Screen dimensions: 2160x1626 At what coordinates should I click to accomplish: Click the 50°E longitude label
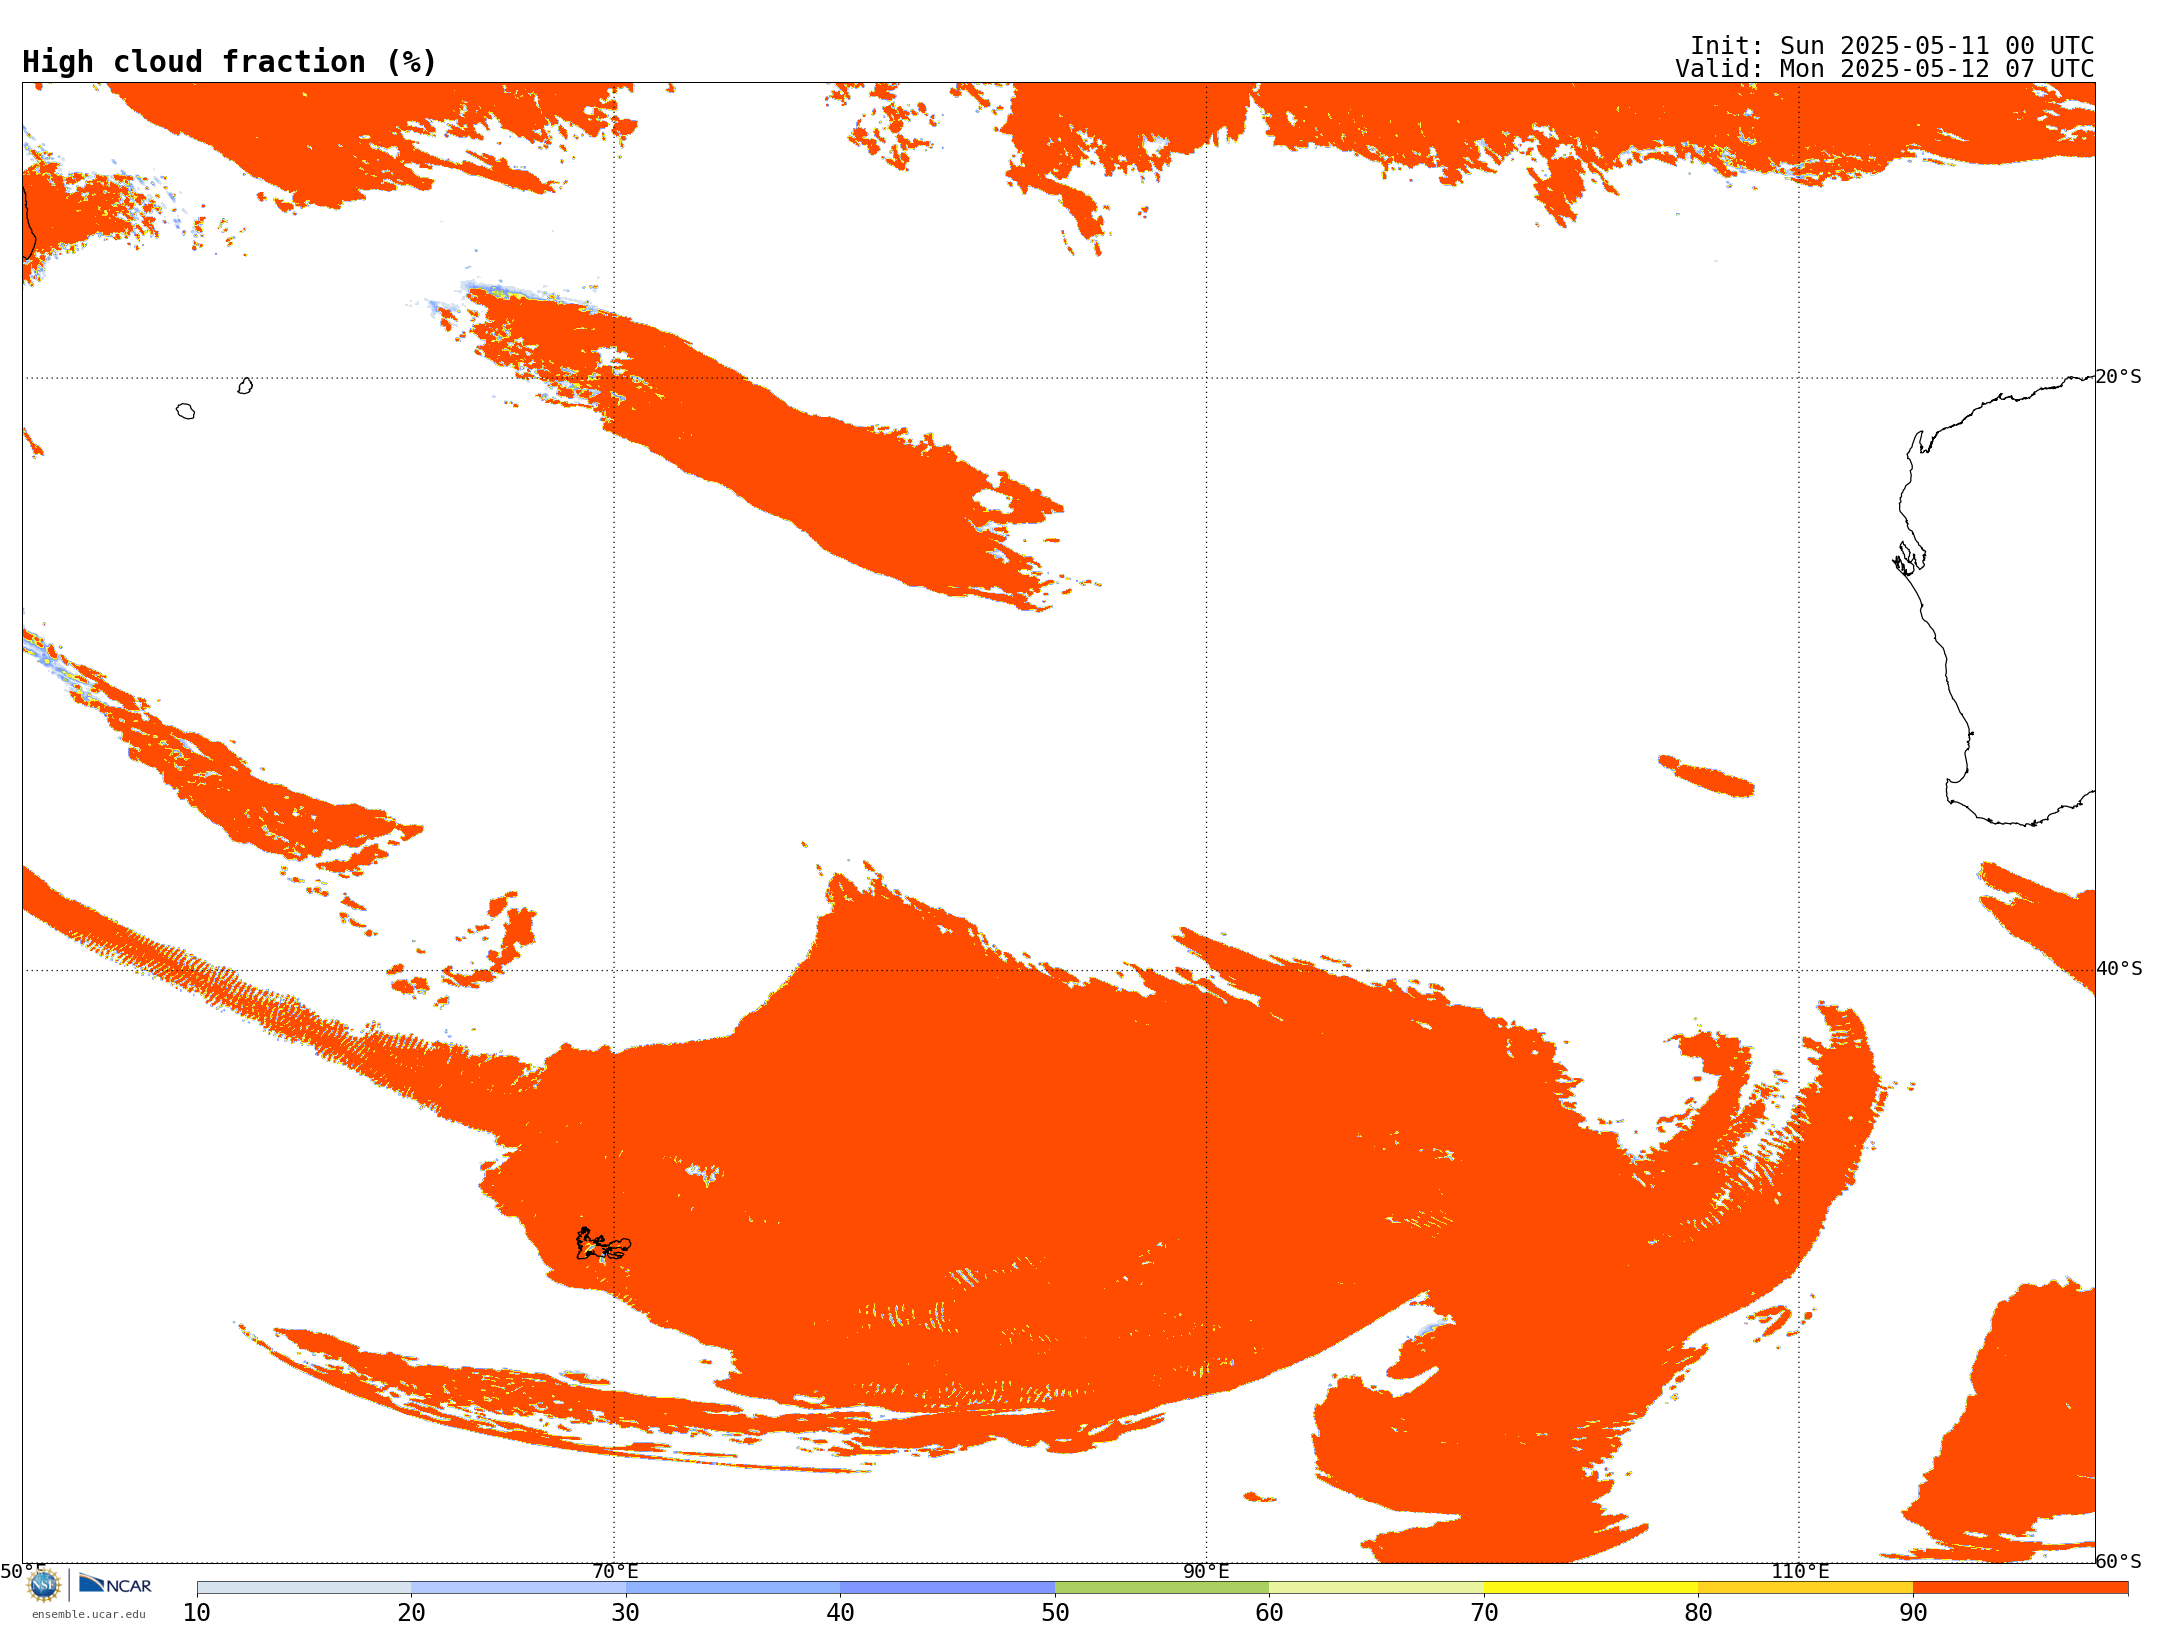pyautogui.click(x=23, y=1571)
